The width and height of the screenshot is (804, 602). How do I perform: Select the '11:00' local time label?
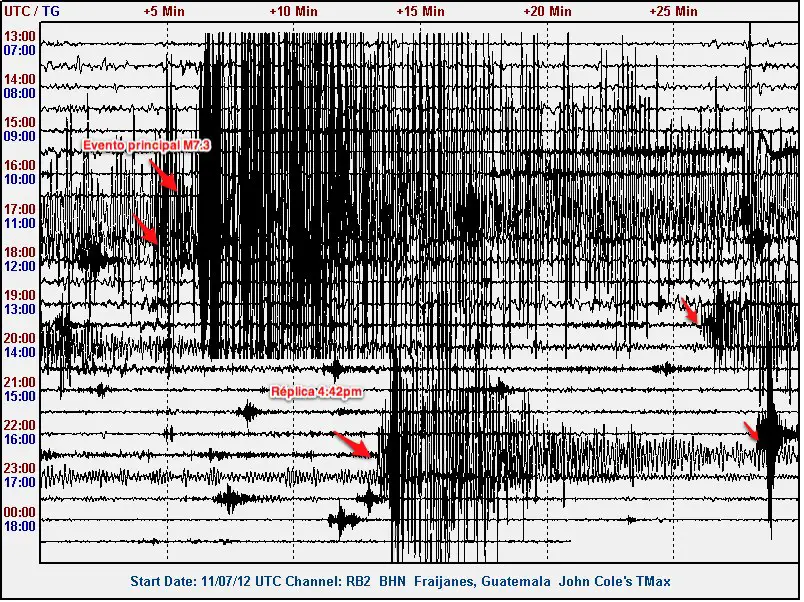[20, 224]
